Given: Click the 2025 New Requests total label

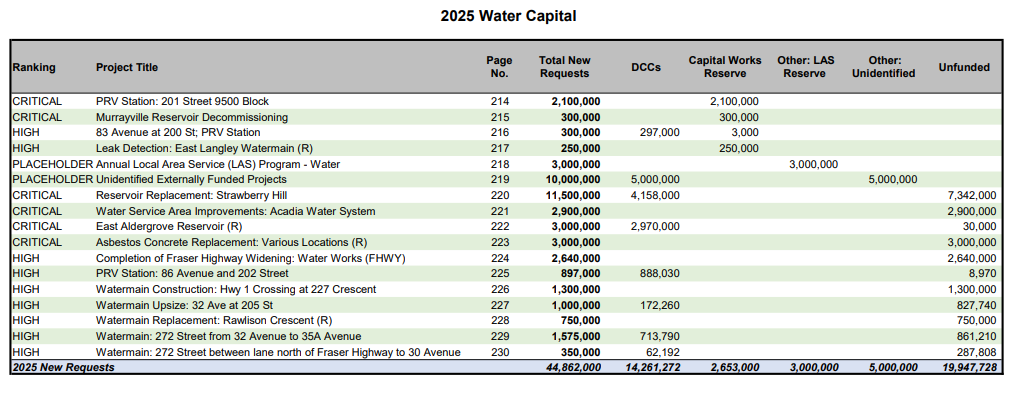Looking at the screenshot, I should tap(64, 367).
